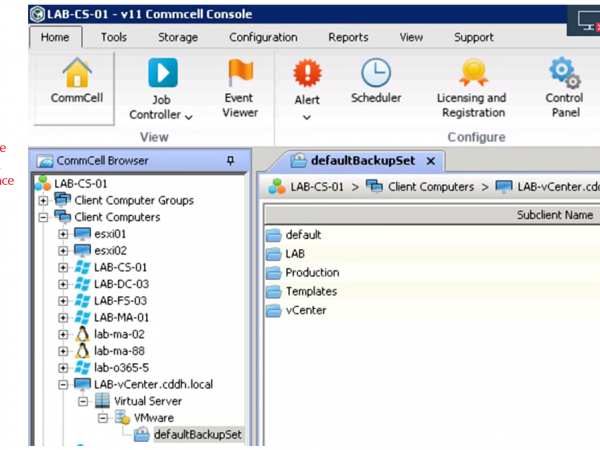Select the vCenter subclient row

coord(432,310)
